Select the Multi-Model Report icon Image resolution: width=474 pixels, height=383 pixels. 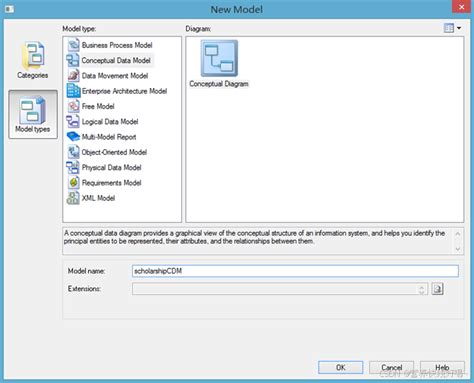coord(73,137)
